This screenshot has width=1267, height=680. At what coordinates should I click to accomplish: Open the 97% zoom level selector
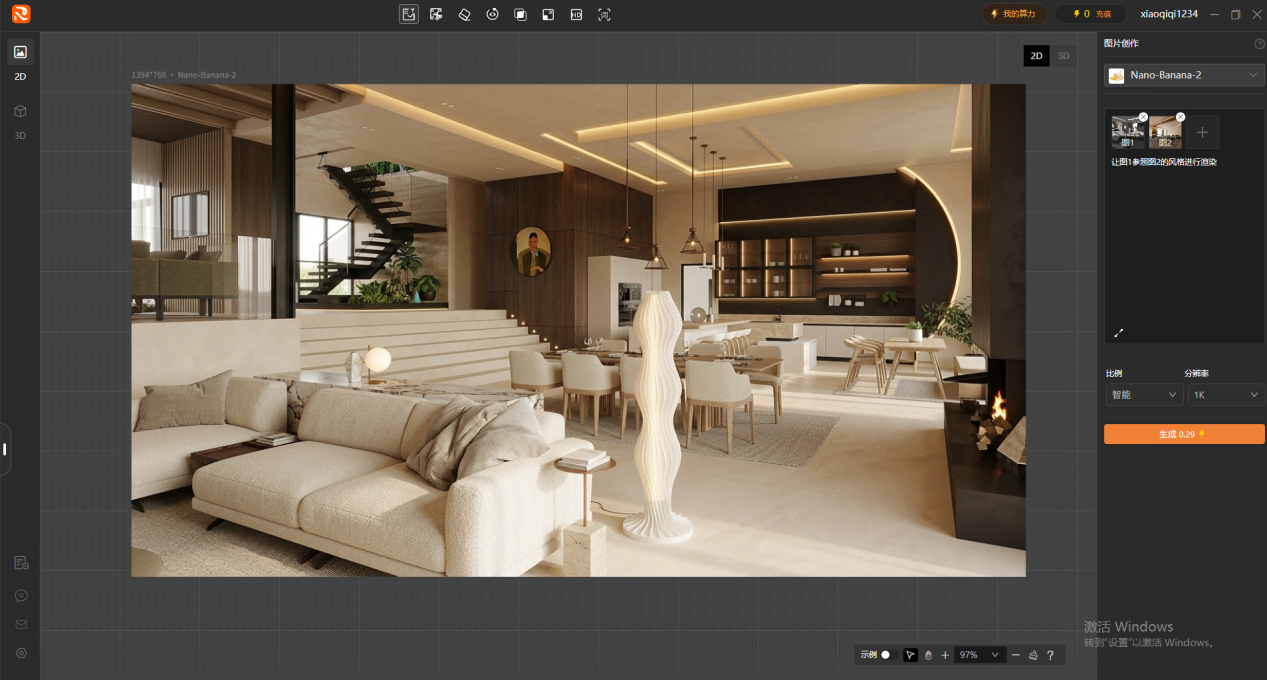tap(978, 655)
